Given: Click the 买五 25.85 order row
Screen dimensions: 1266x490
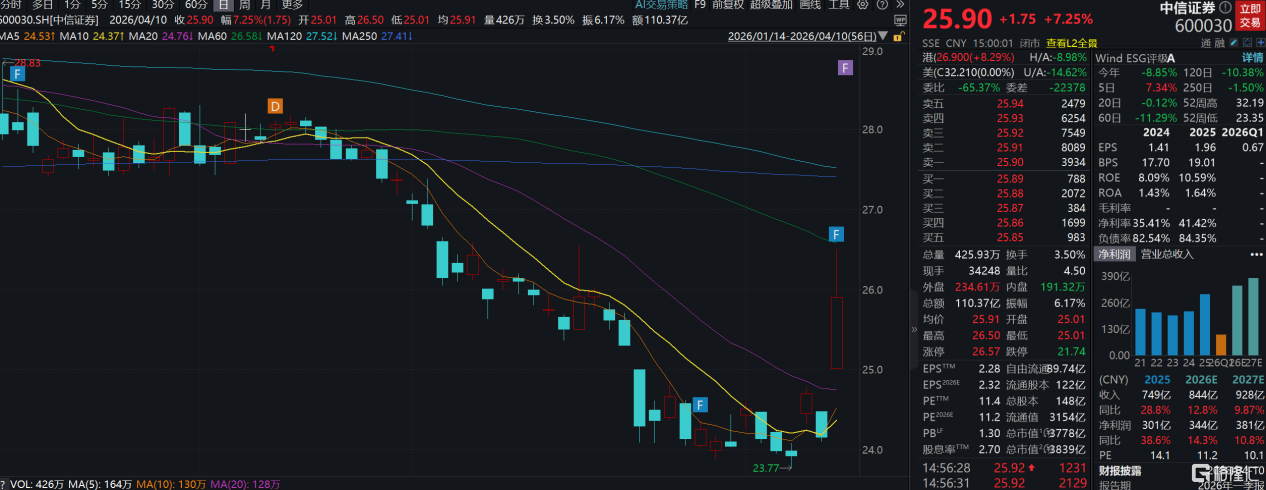Looking at the screenshot, I should pos(1003,238).
